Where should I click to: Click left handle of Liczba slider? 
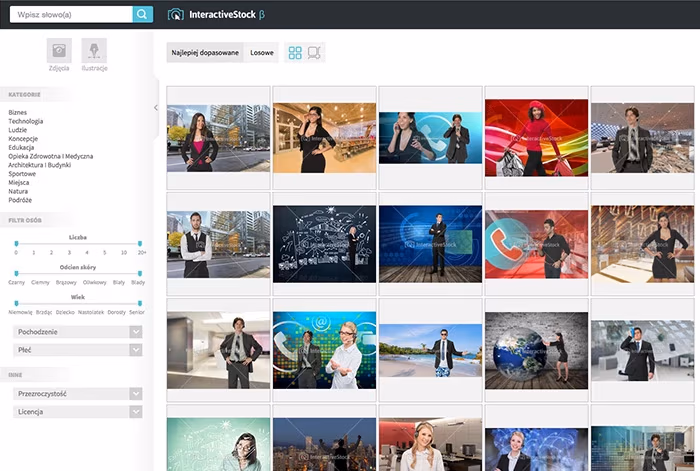17,243
